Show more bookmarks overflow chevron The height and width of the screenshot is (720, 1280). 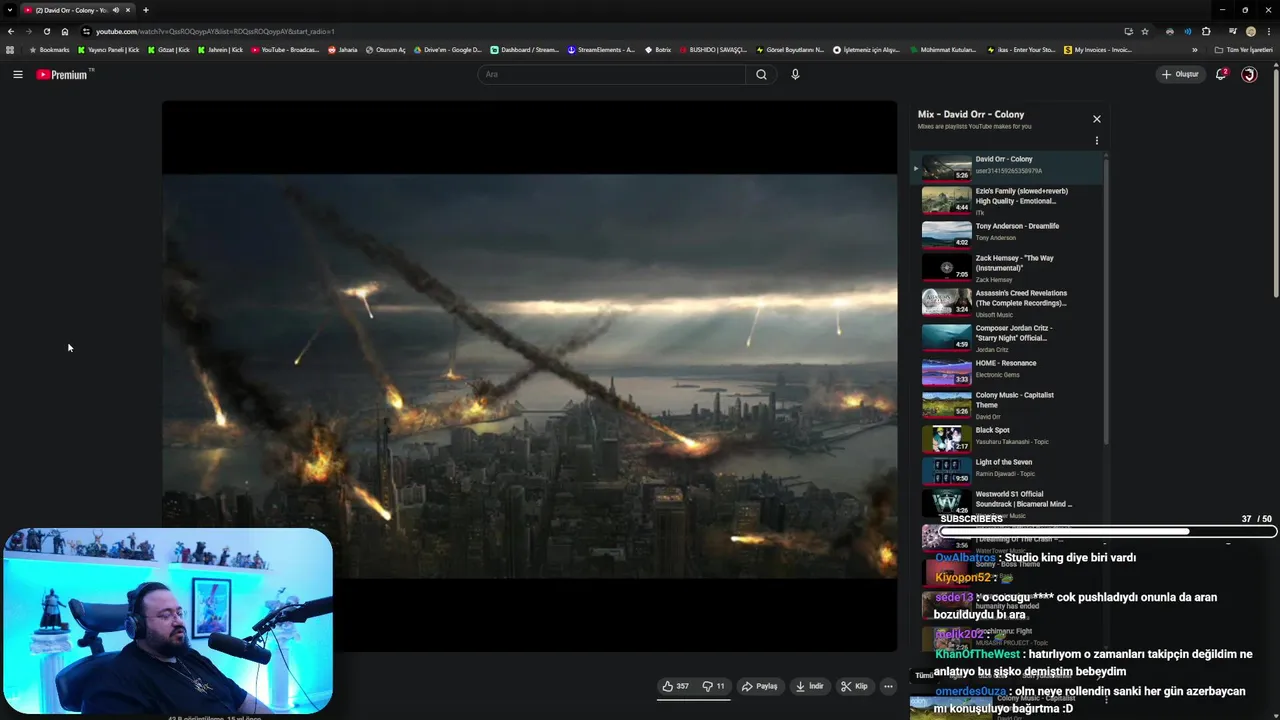coord(1194,49)
